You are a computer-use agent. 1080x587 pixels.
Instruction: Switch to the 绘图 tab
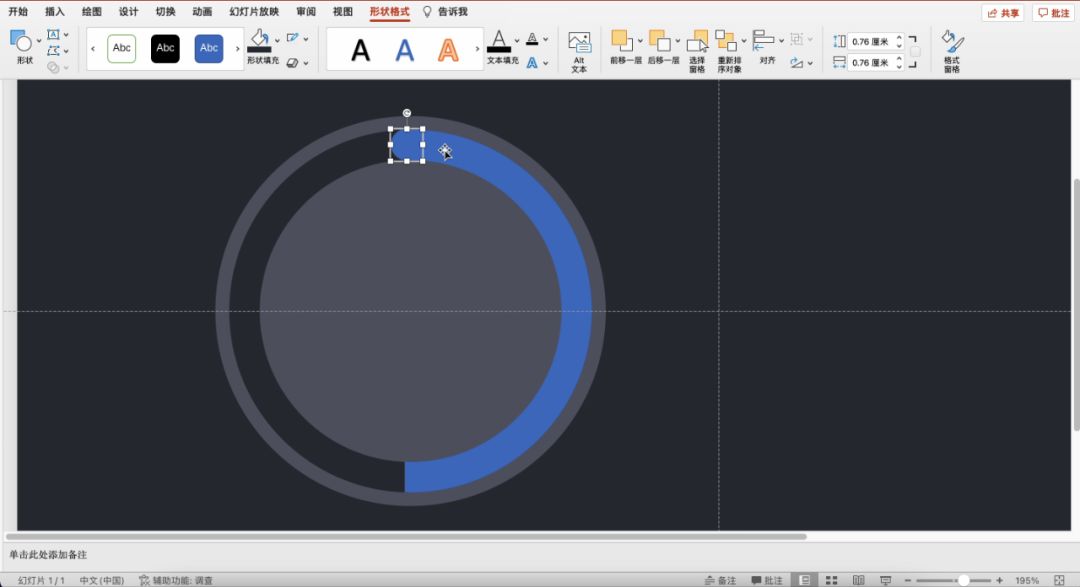(x=92, y=11)
